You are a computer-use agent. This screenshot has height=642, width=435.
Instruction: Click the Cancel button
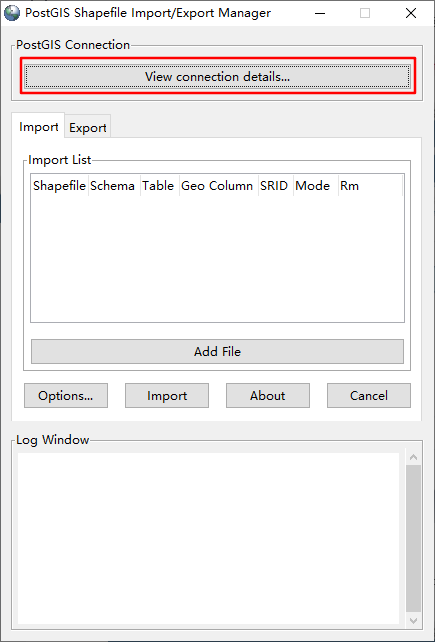[369, 396]
